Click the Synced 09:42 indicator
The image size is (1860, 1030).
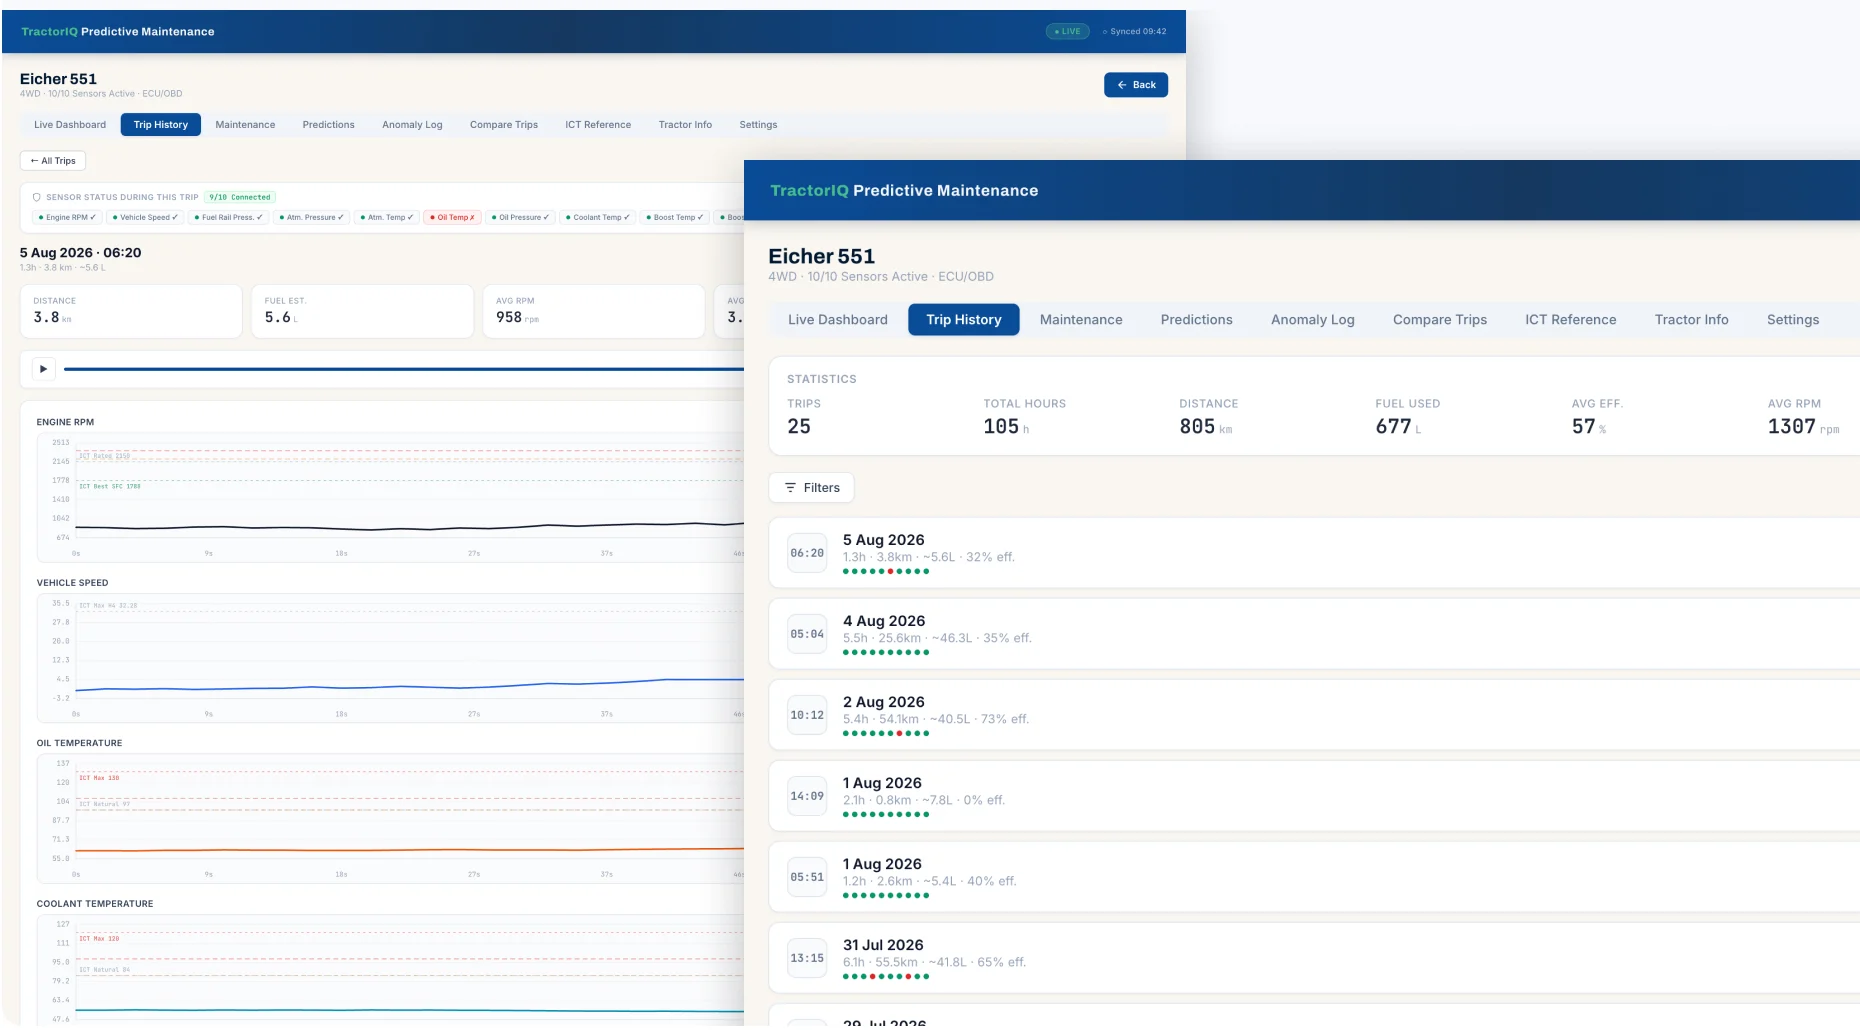pos(1134,32)
